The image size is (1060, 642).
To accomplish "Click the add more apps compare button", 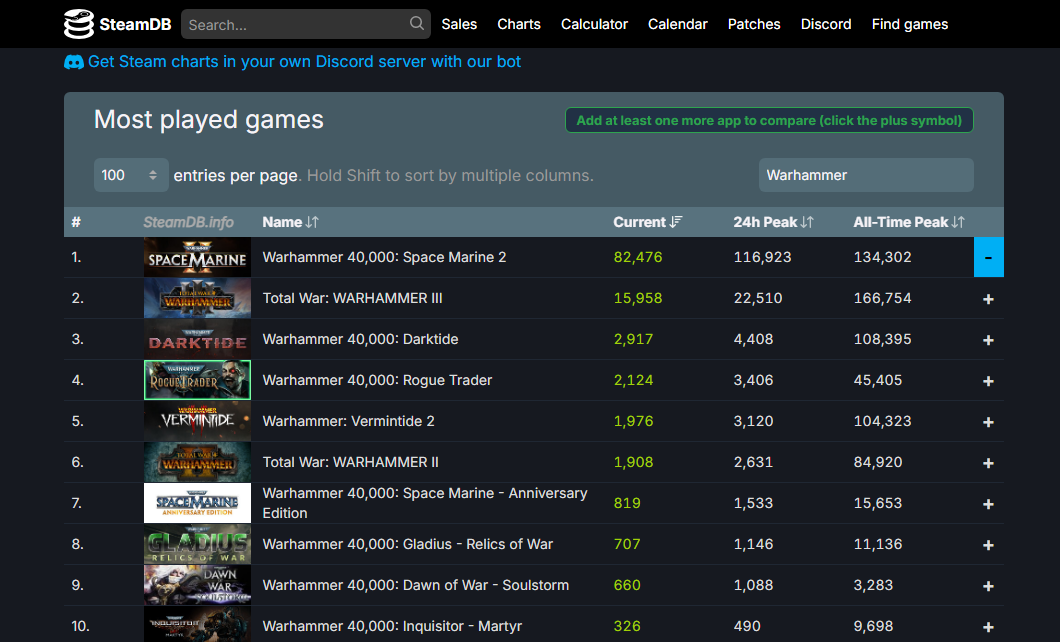I will click(x=769, y=120).
